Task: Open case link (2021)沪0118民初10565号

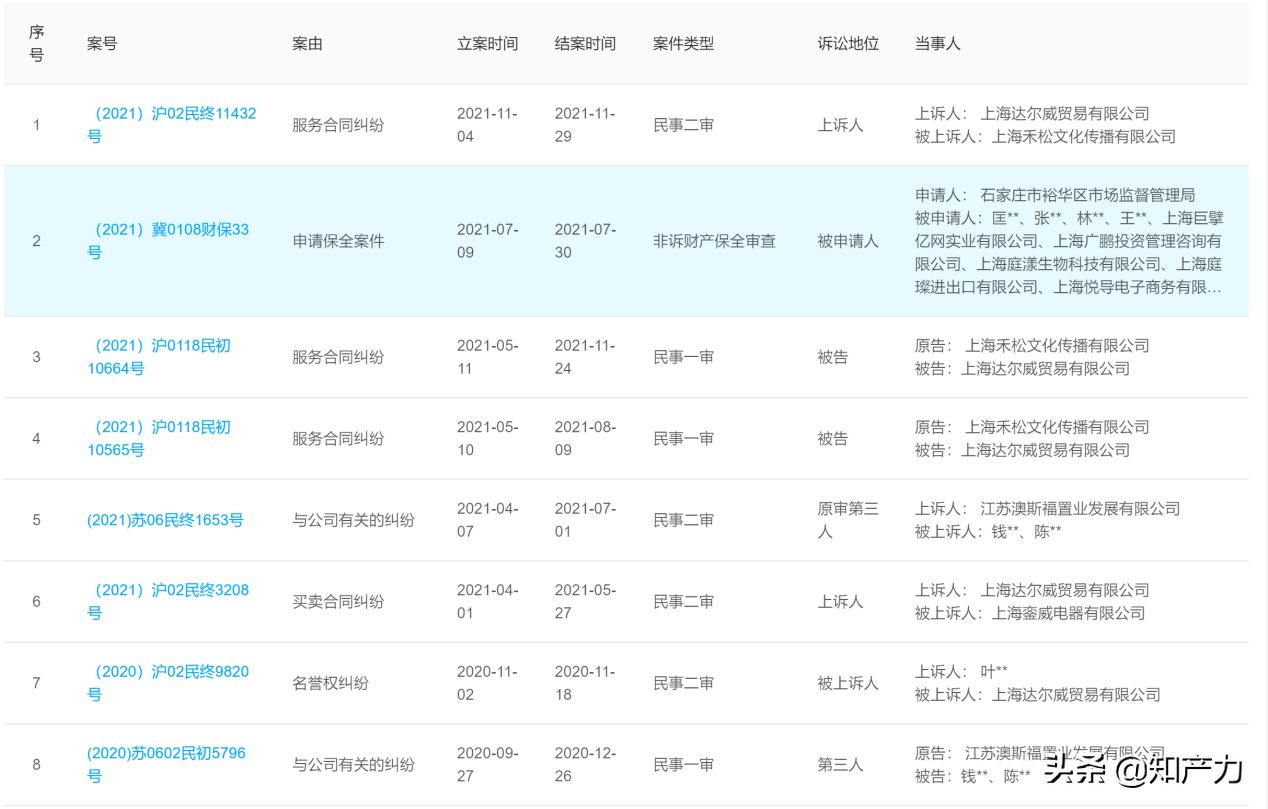Action: click(x=159, y=438)
